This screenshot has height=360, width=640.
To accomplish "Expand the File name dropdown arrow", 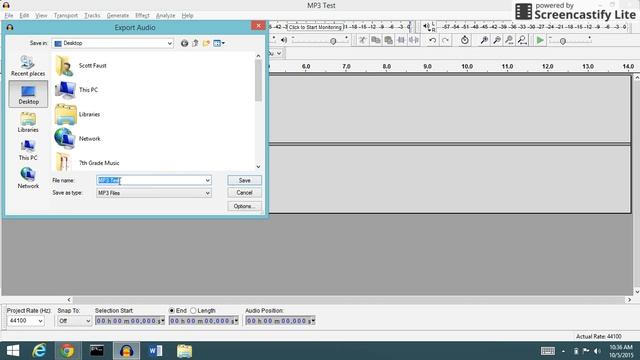I will 207,180.
